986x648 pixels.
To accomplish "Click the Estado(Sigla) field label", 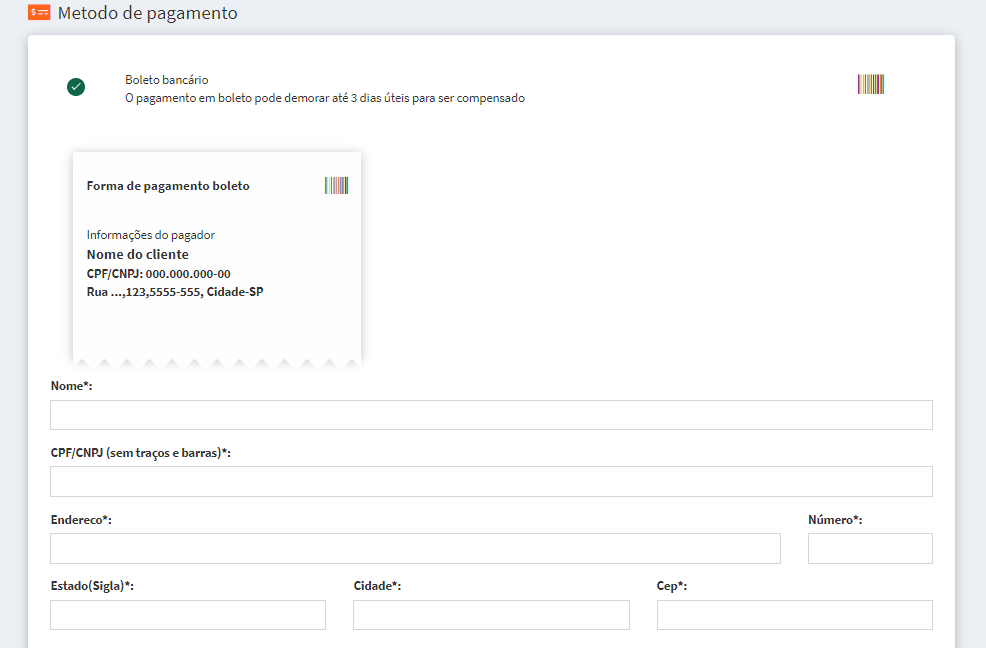I will pyautogui.click(x=92, y=586).
